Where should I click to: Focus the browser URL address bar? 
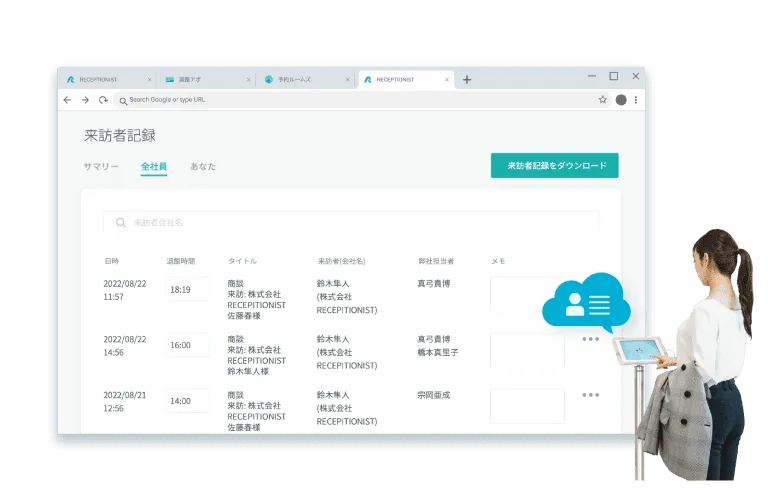(350, 100)
